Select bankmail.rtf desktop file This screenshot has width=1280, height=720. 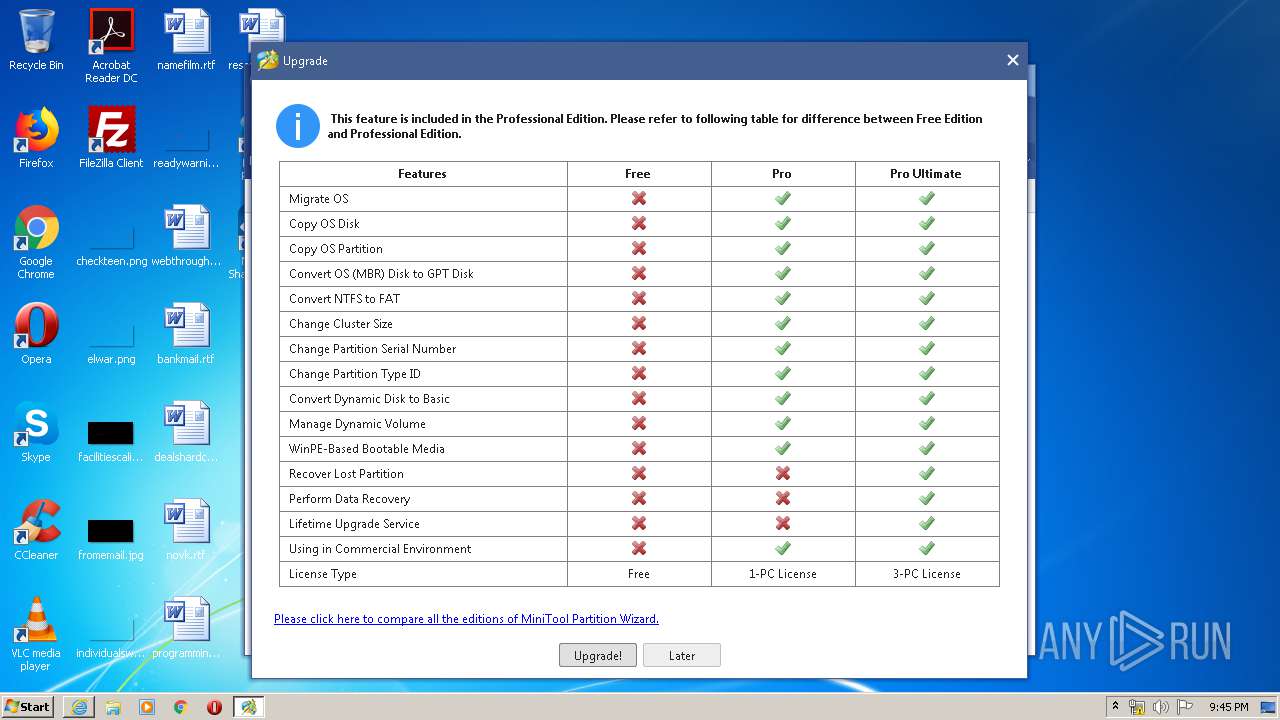[186, 334]
